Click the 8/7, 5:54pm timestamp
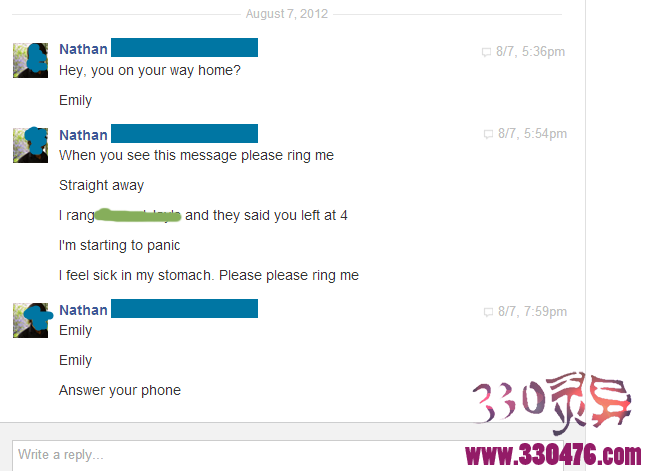 click(532, 133)
